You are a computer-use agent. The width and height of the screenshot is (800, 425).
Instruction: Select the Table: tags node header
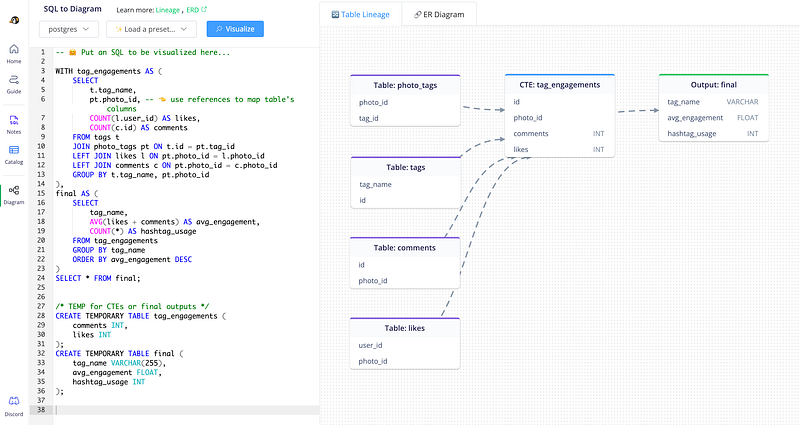[x=406, y=167]
